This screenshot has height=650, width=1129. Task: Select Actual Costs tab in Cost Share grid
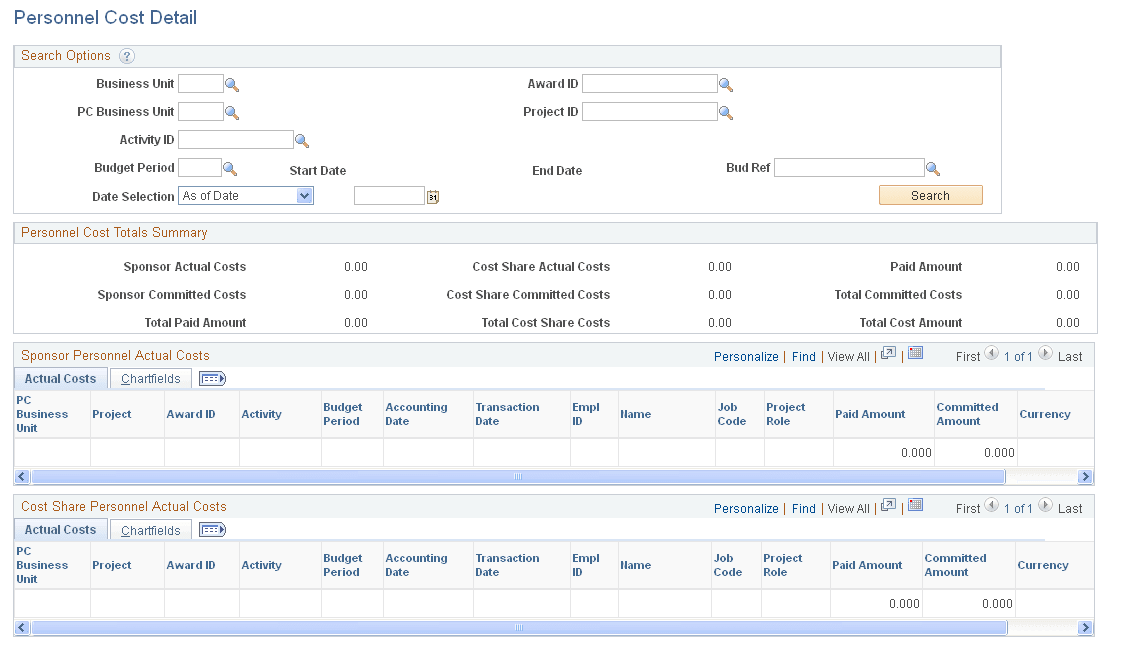pos(60,529)
